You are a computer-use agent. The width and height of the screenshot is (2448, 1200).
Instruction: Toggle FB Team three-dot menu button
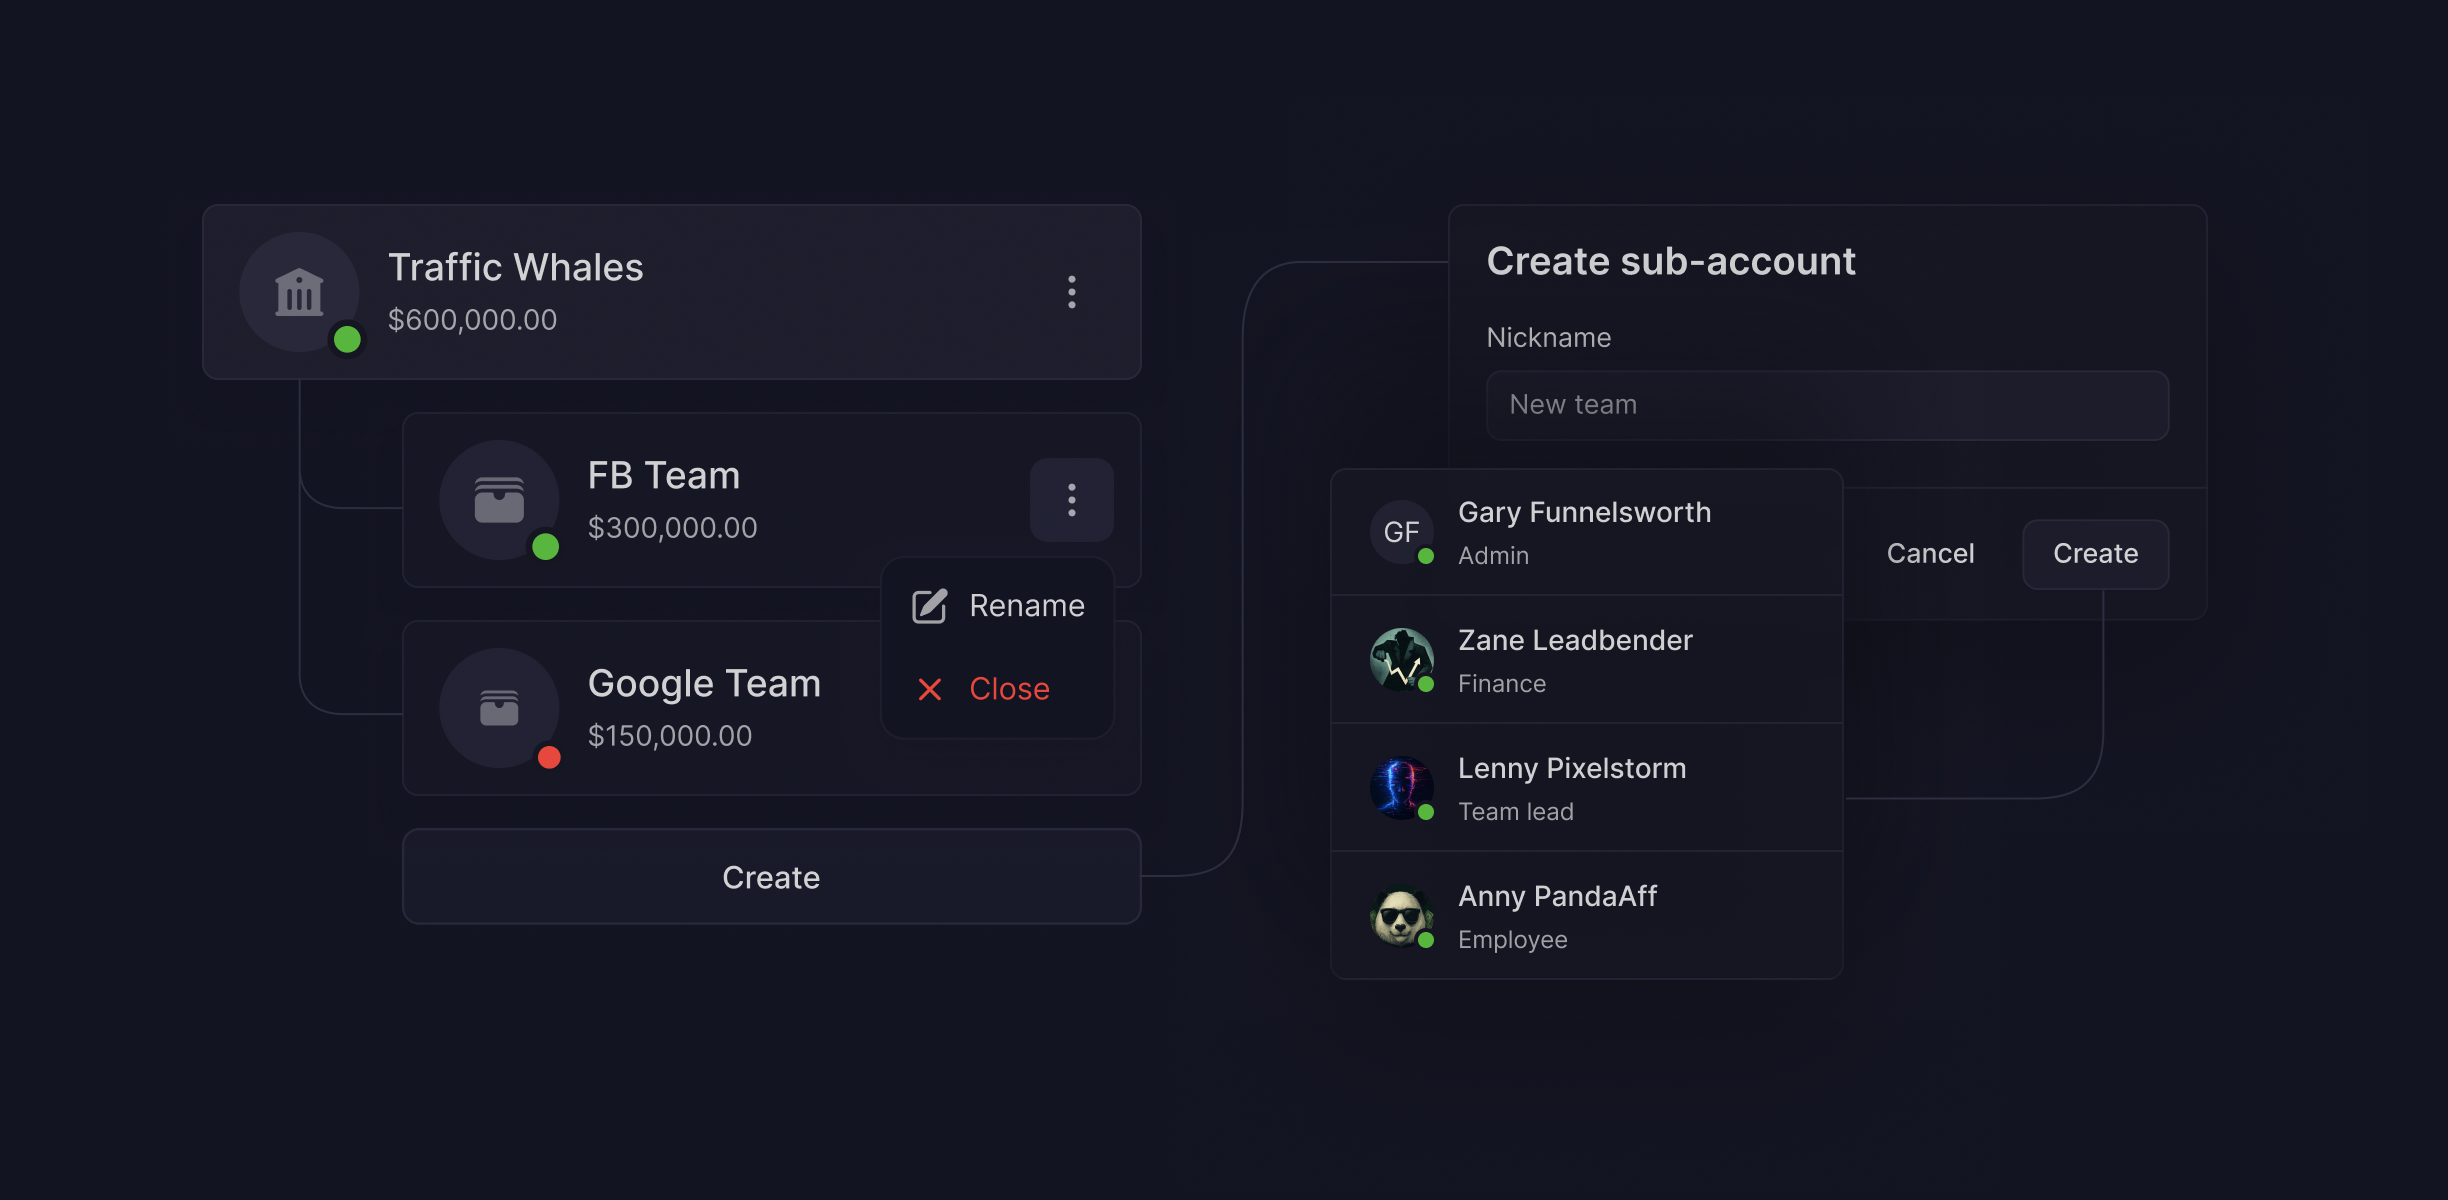[1071, 500]
